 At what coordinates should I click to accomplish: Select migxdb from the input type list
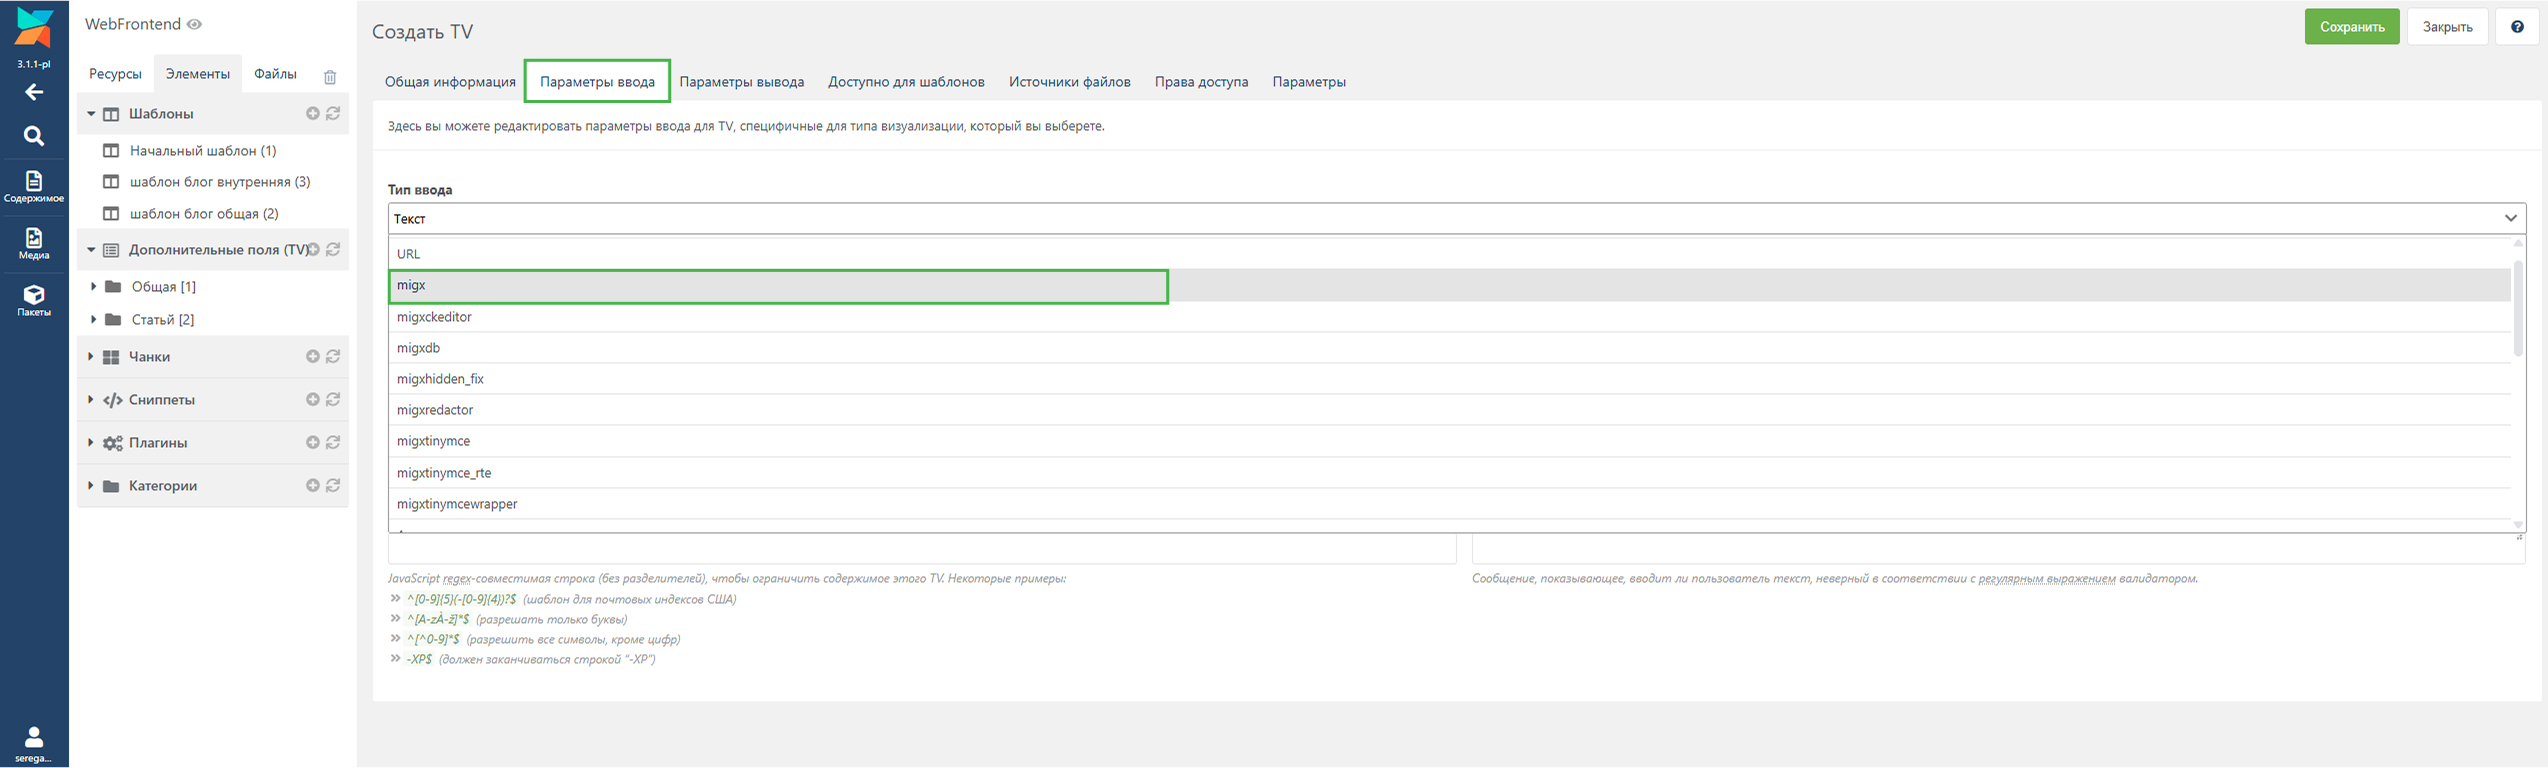pos(418,348)
